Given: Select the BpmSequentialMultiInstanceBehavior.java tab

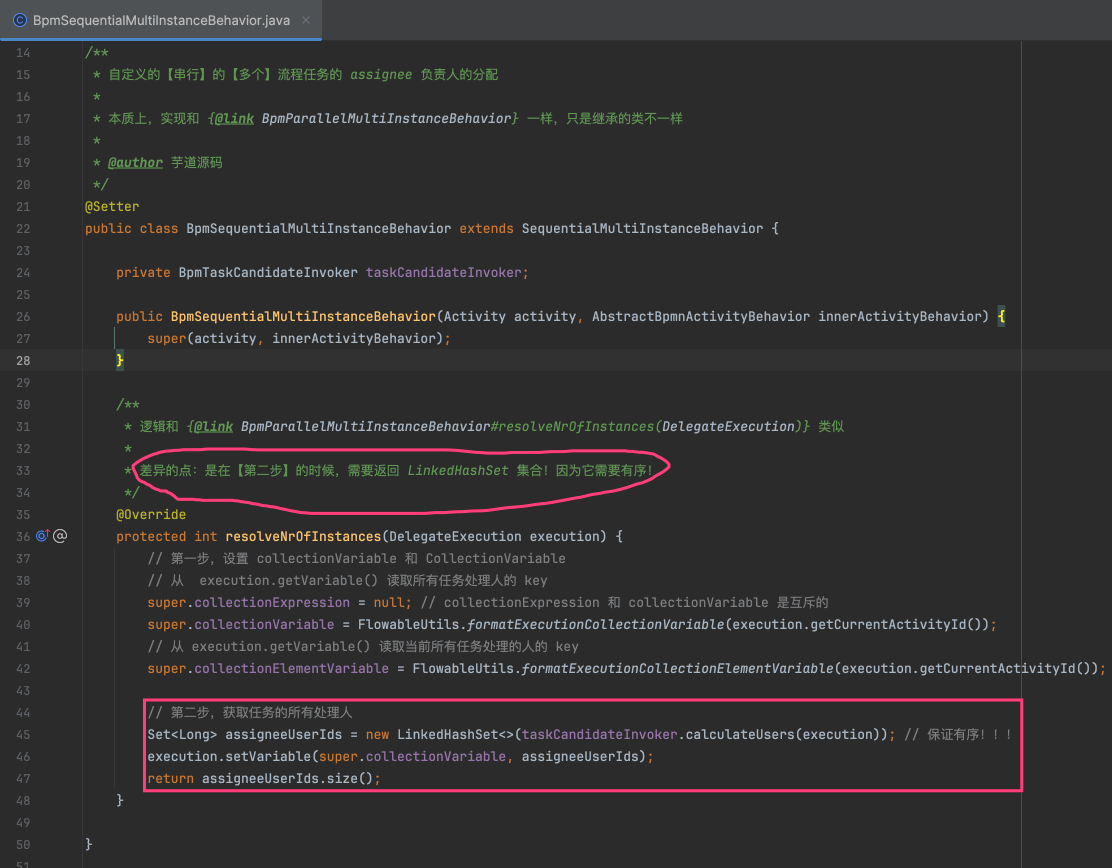Looking at the screenshot, I should [160, 18].
